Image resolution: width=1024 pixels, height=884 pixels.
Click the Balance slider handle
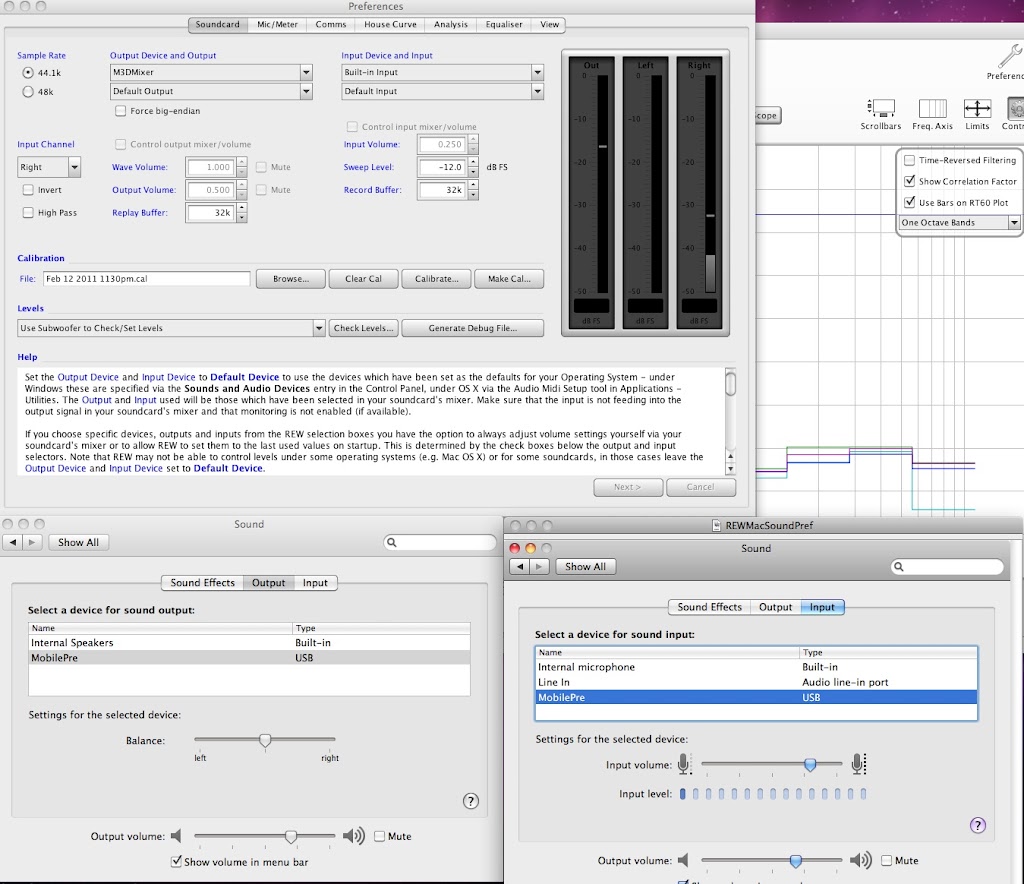click(265, 740)
